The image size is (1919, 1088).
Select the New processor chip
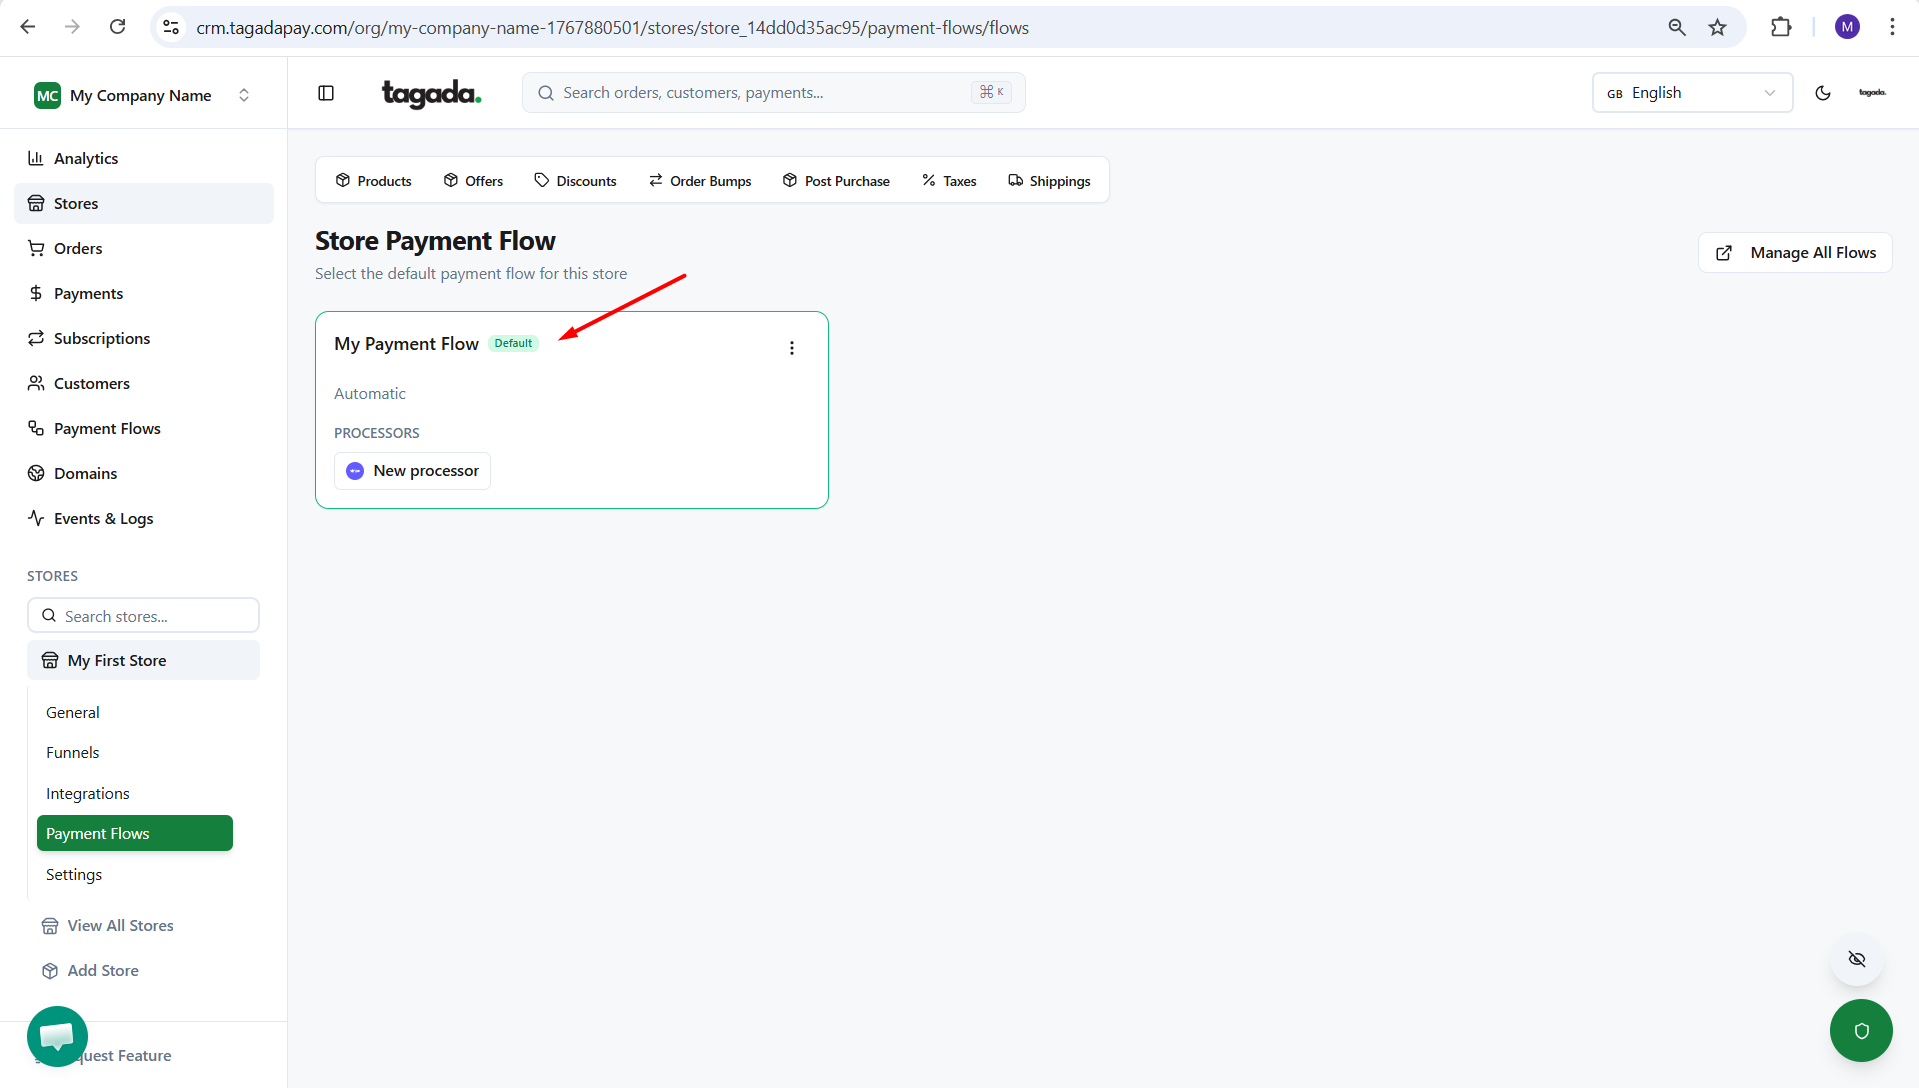pos(412,471)
